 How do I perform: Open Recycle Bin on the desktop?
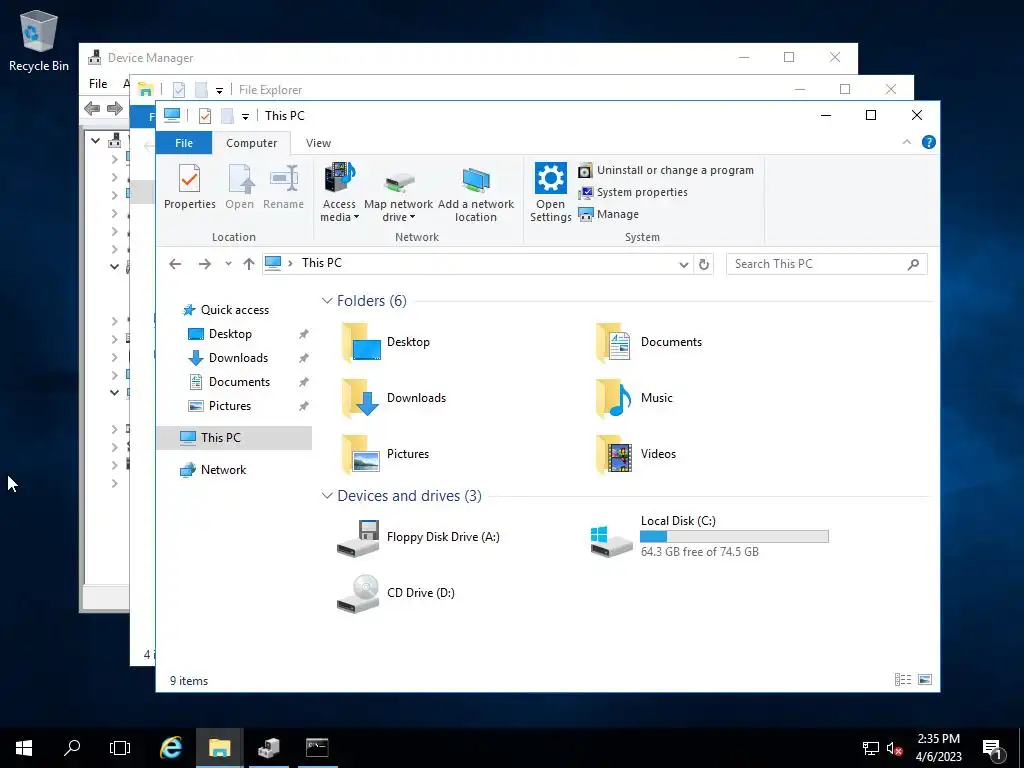click(39, 40)
